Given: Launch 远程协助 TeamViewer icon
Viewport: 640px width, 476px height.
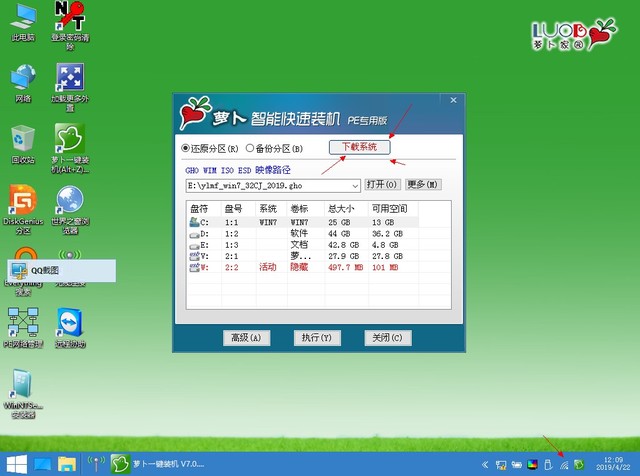Looking at the screenshot, I should [70, 327].
